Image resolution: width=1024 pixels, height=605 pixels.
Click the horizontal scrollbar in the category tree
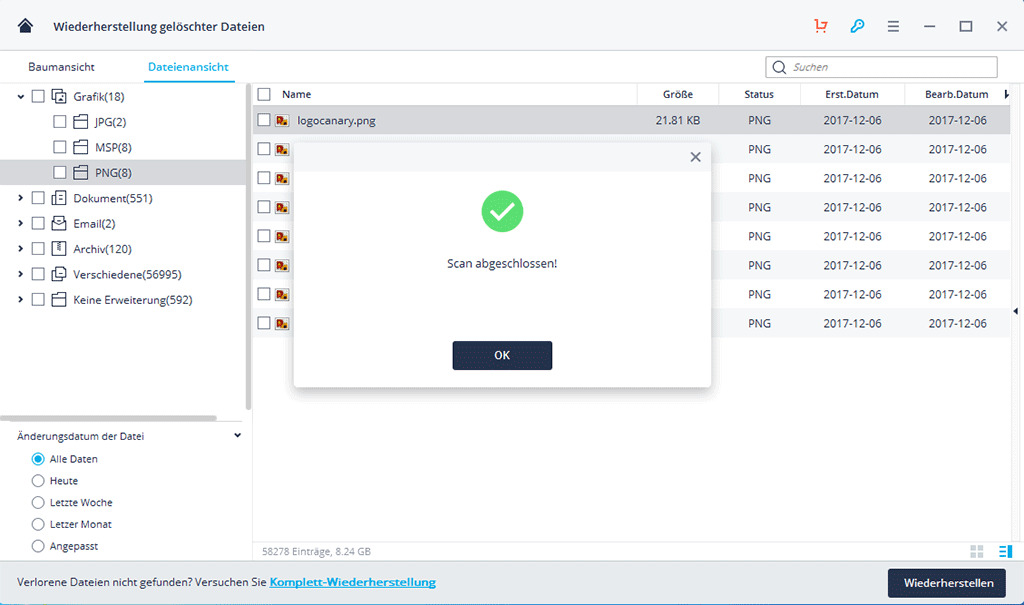[108, 418]
